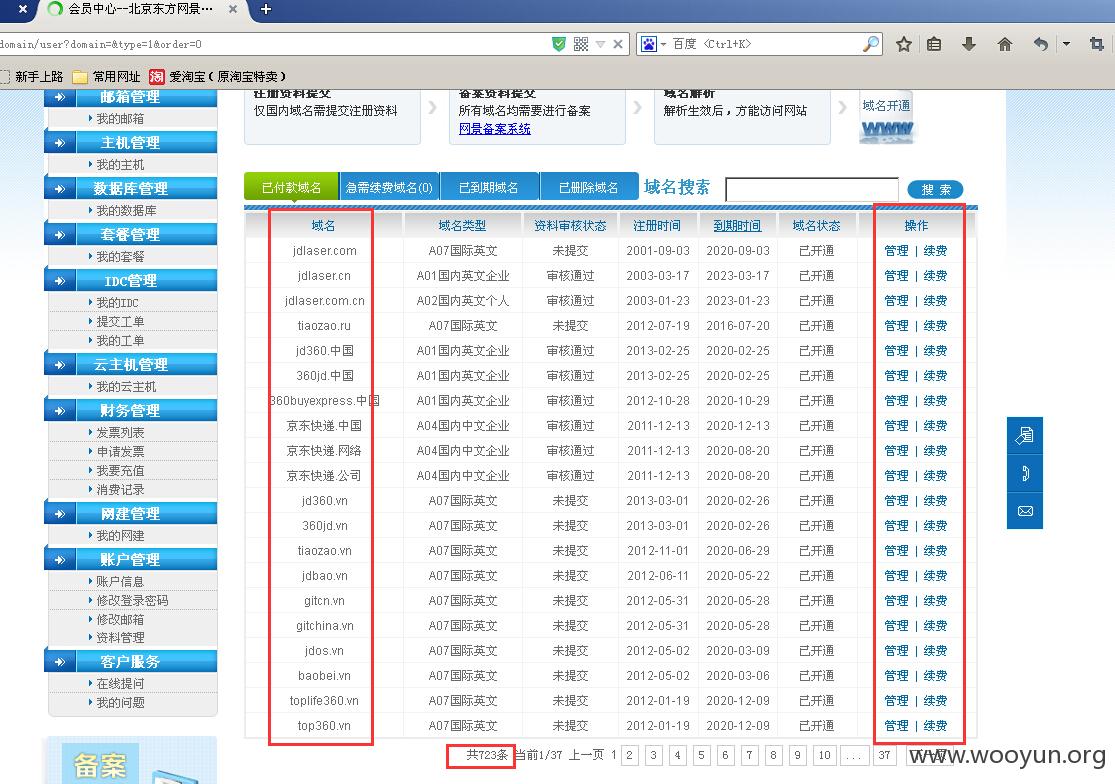Image resolution: width=1115 pixels, height=784 pixels.
Task: Select the gitchina.vn domain cell
Action: pos(324,626)
